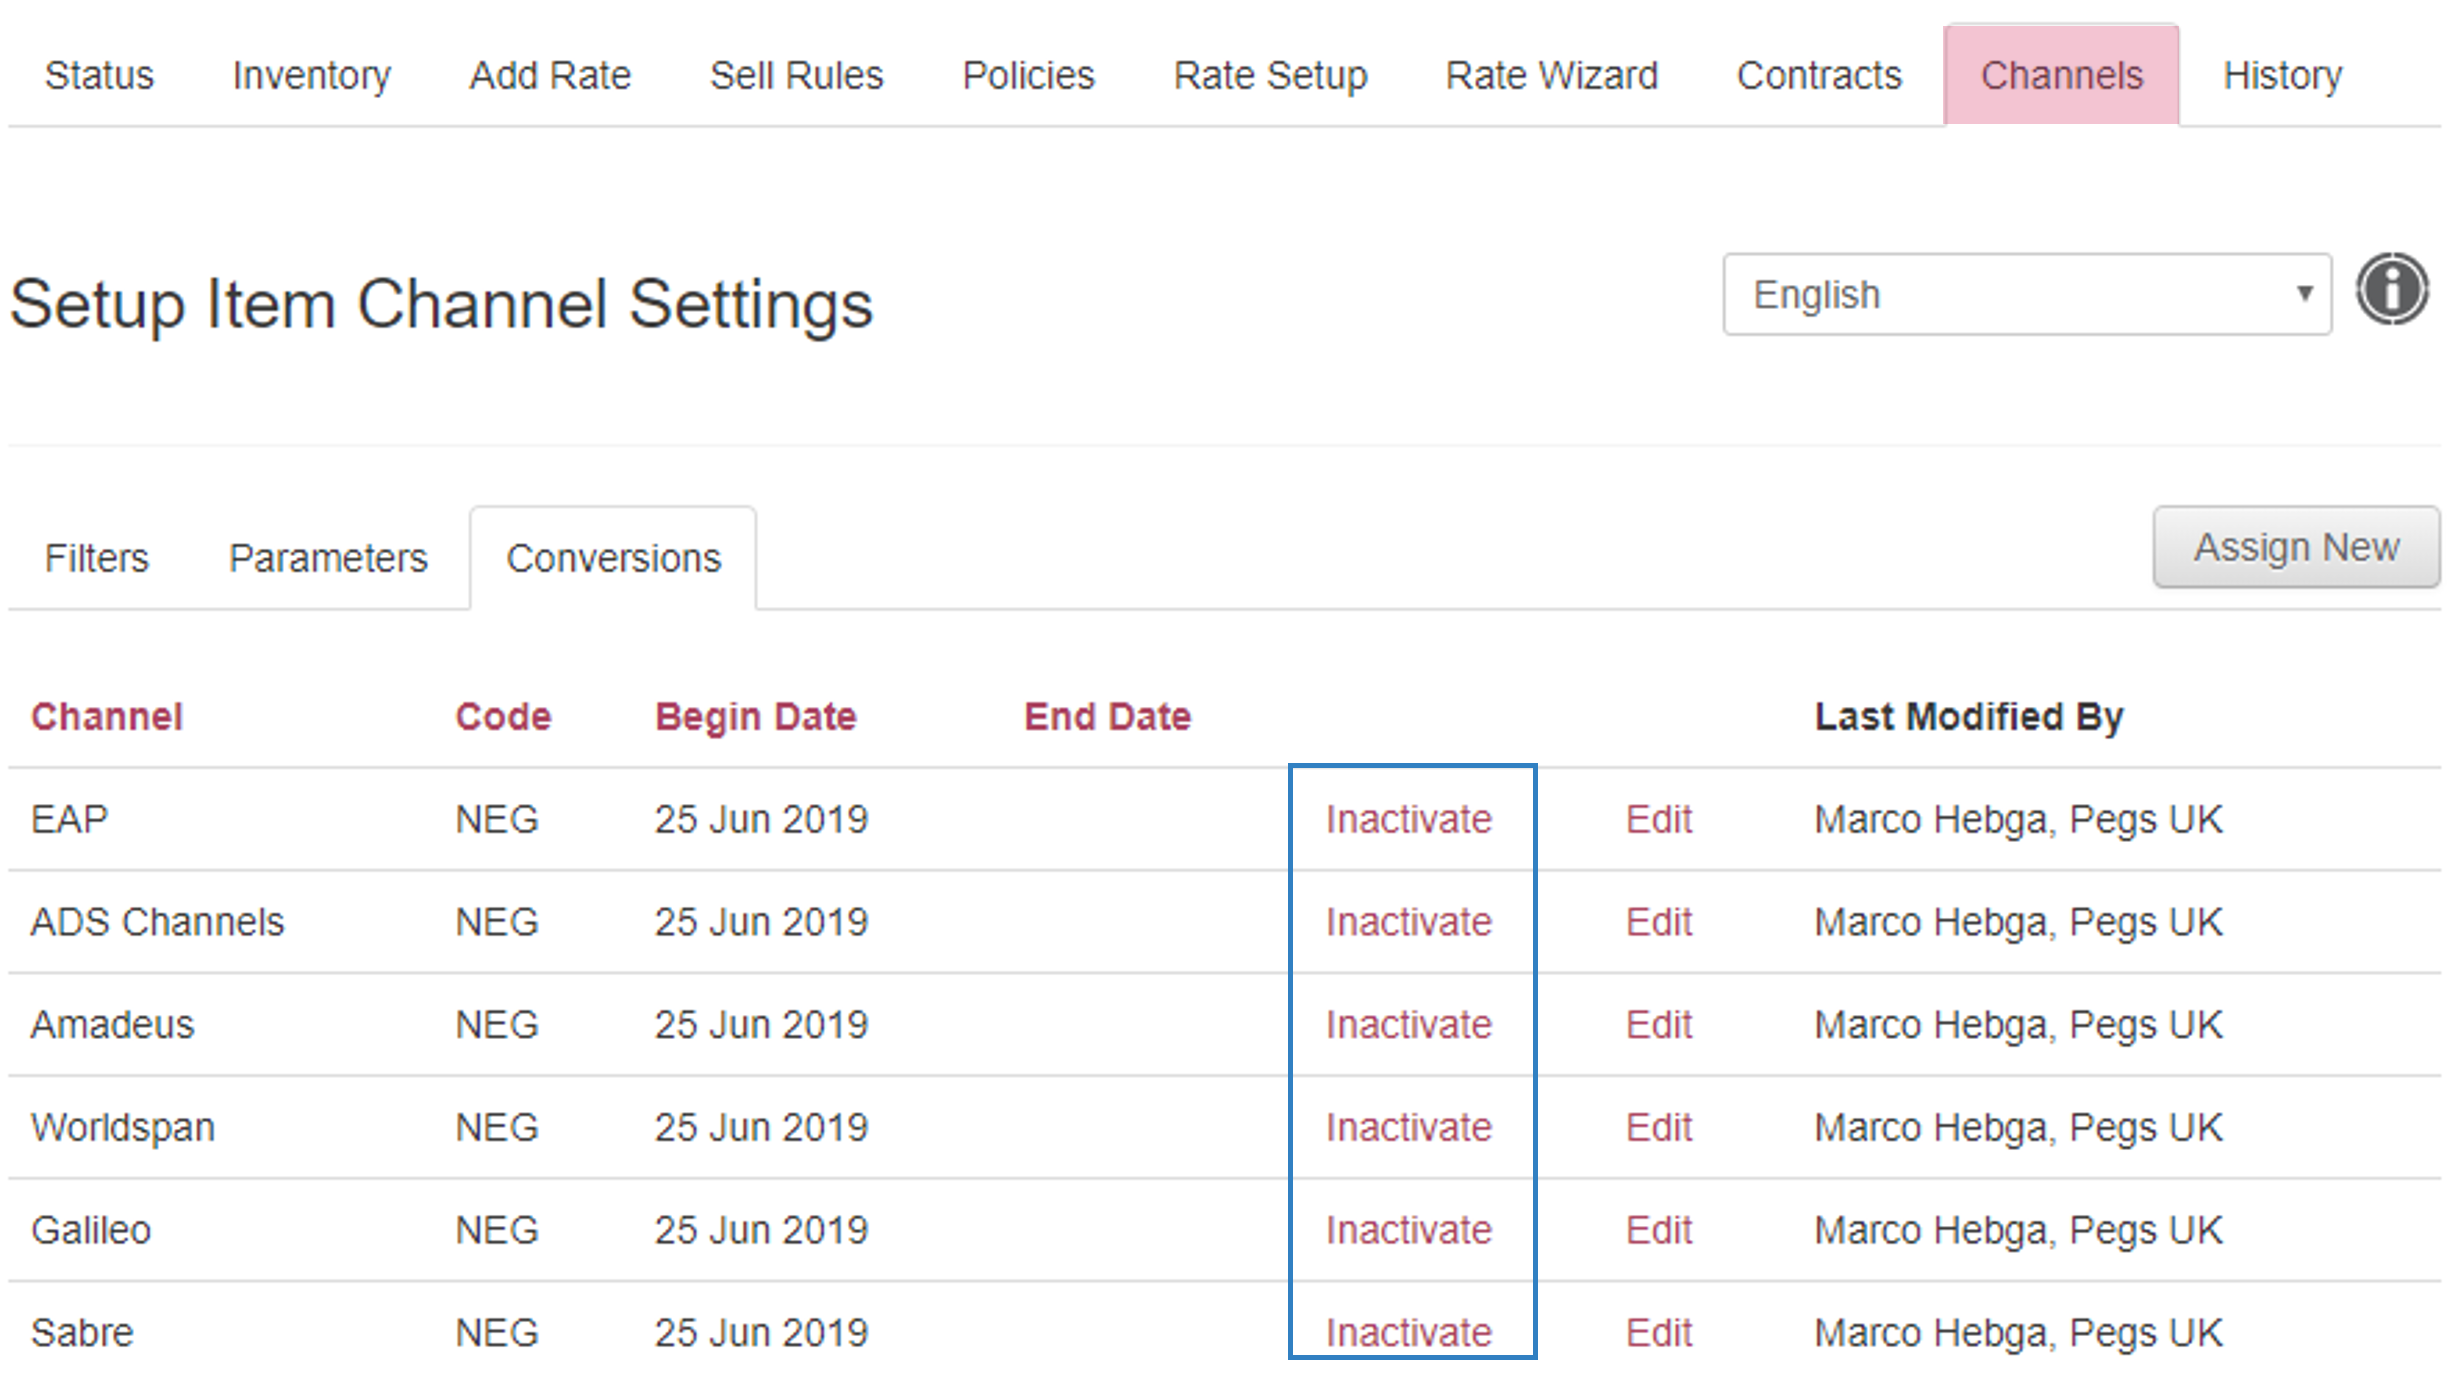Select the Conversions tab
Screen dimensions: 2458x1374
point(613,558)
